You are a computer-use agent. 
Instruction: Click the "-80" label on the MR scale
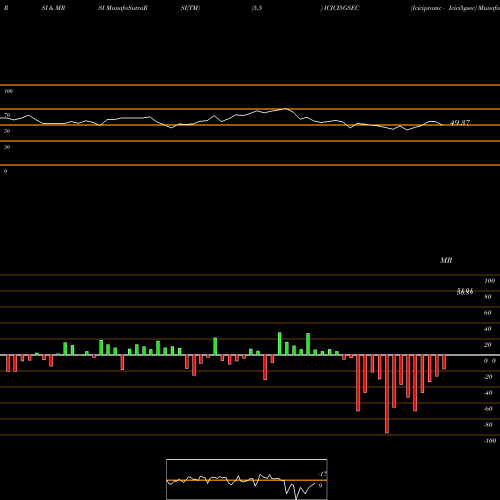pyautogui.click(x=488, y=425)
